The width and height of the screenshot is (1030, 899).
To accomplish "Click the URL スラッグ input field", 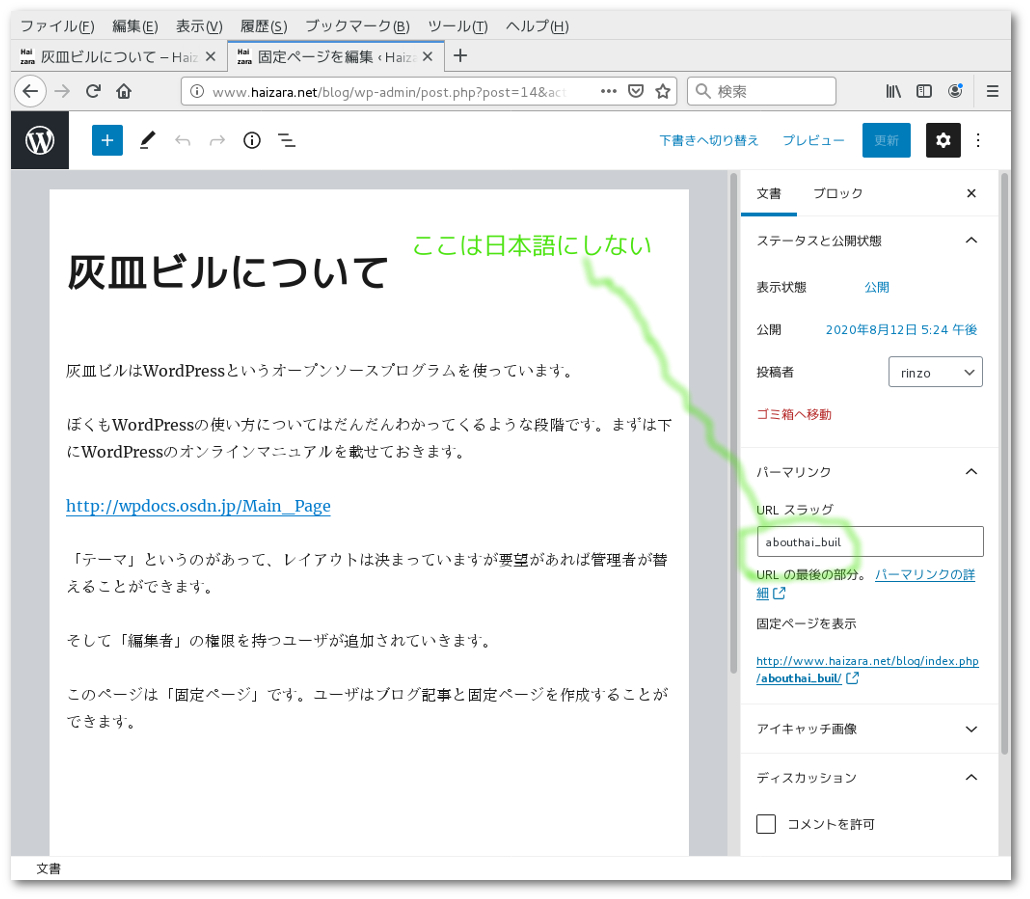I will (869, 542).
